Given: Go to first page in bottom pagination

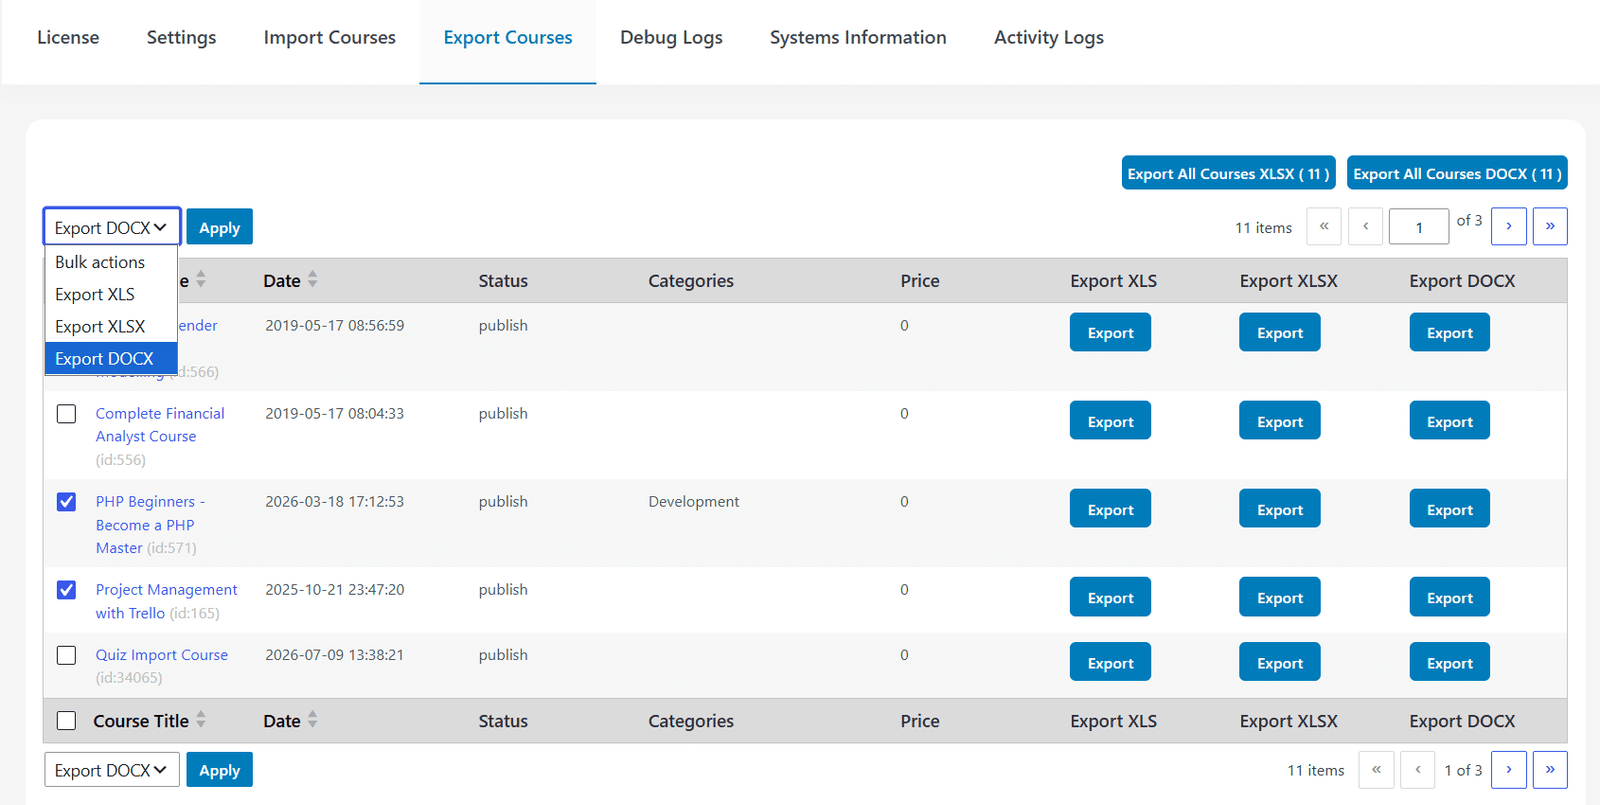Looking at the screenshot, I should (1376, 770).
